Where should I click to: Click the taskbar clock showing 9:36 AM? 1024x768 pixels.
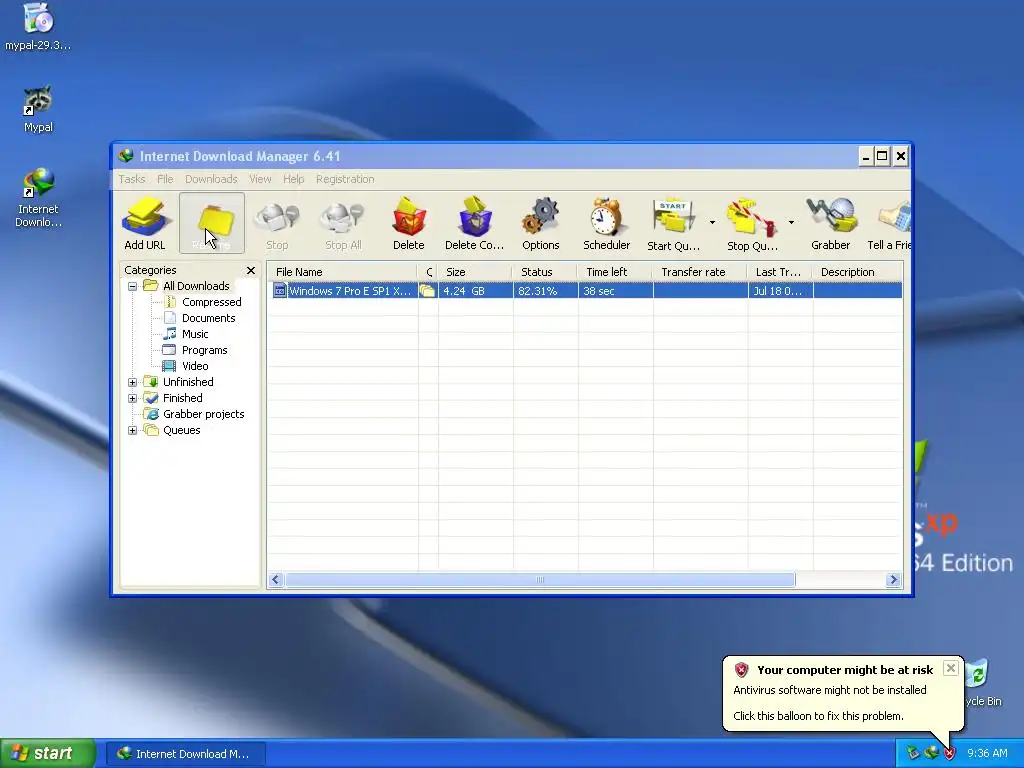987,754
